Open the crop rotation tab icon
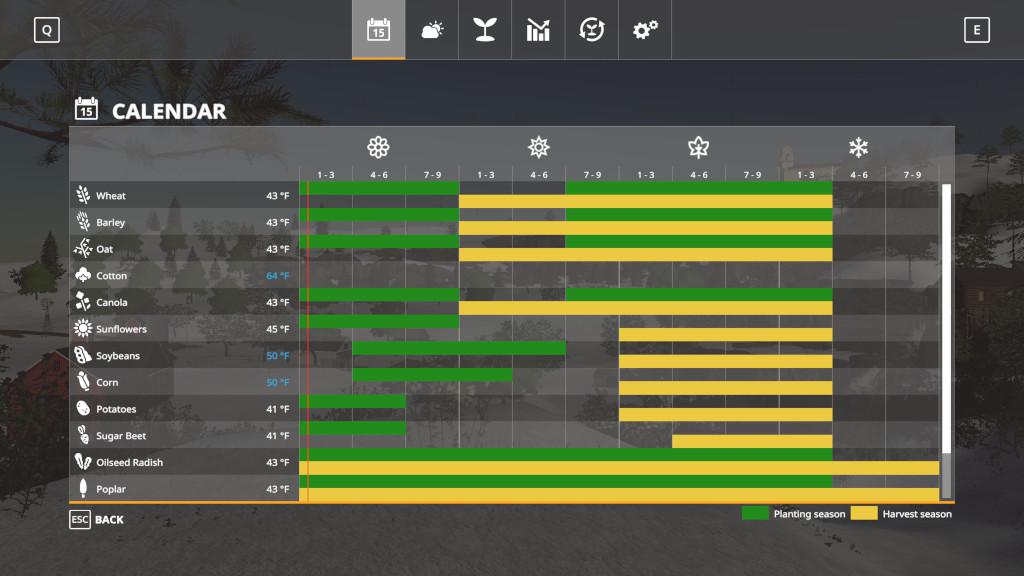Image resolution: width=1024 pixels, height=576 pixels. coord(592,30)
